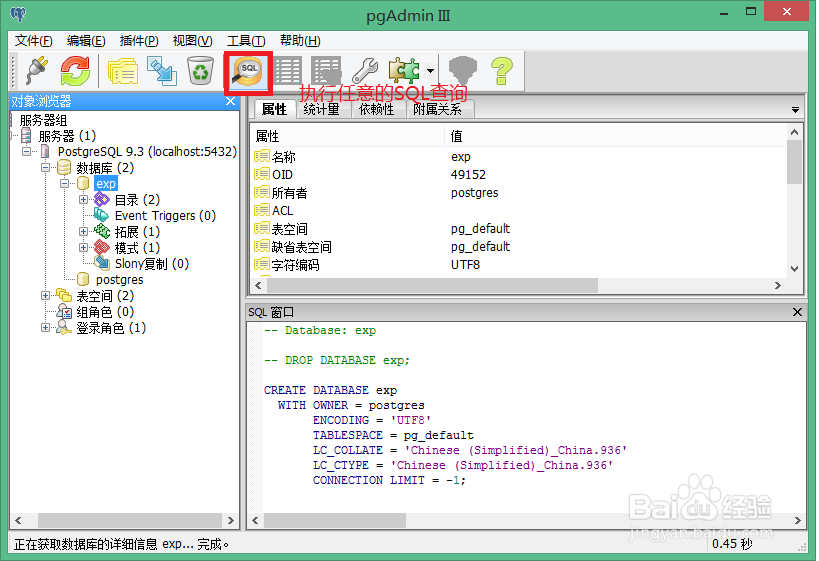Open the tab list dropdown arrow
The image size is (819, 561).
pos(795,110)
